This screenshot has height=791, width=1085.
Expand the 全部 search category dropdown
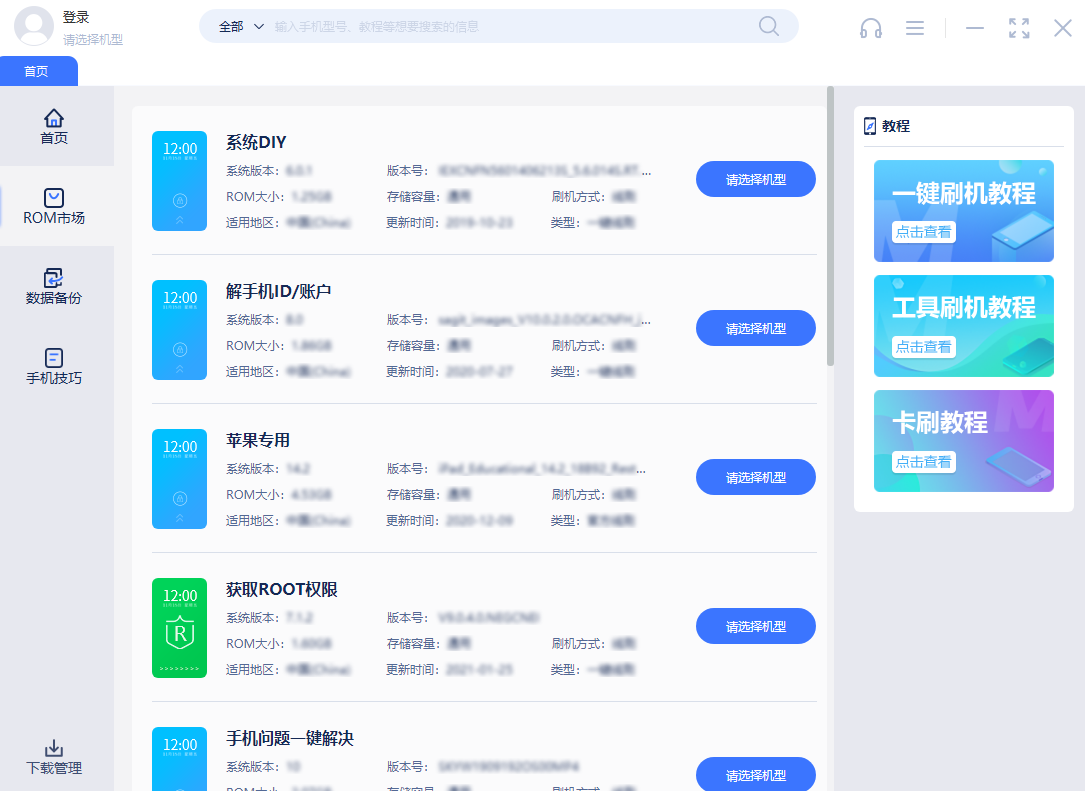coord(241,27)
